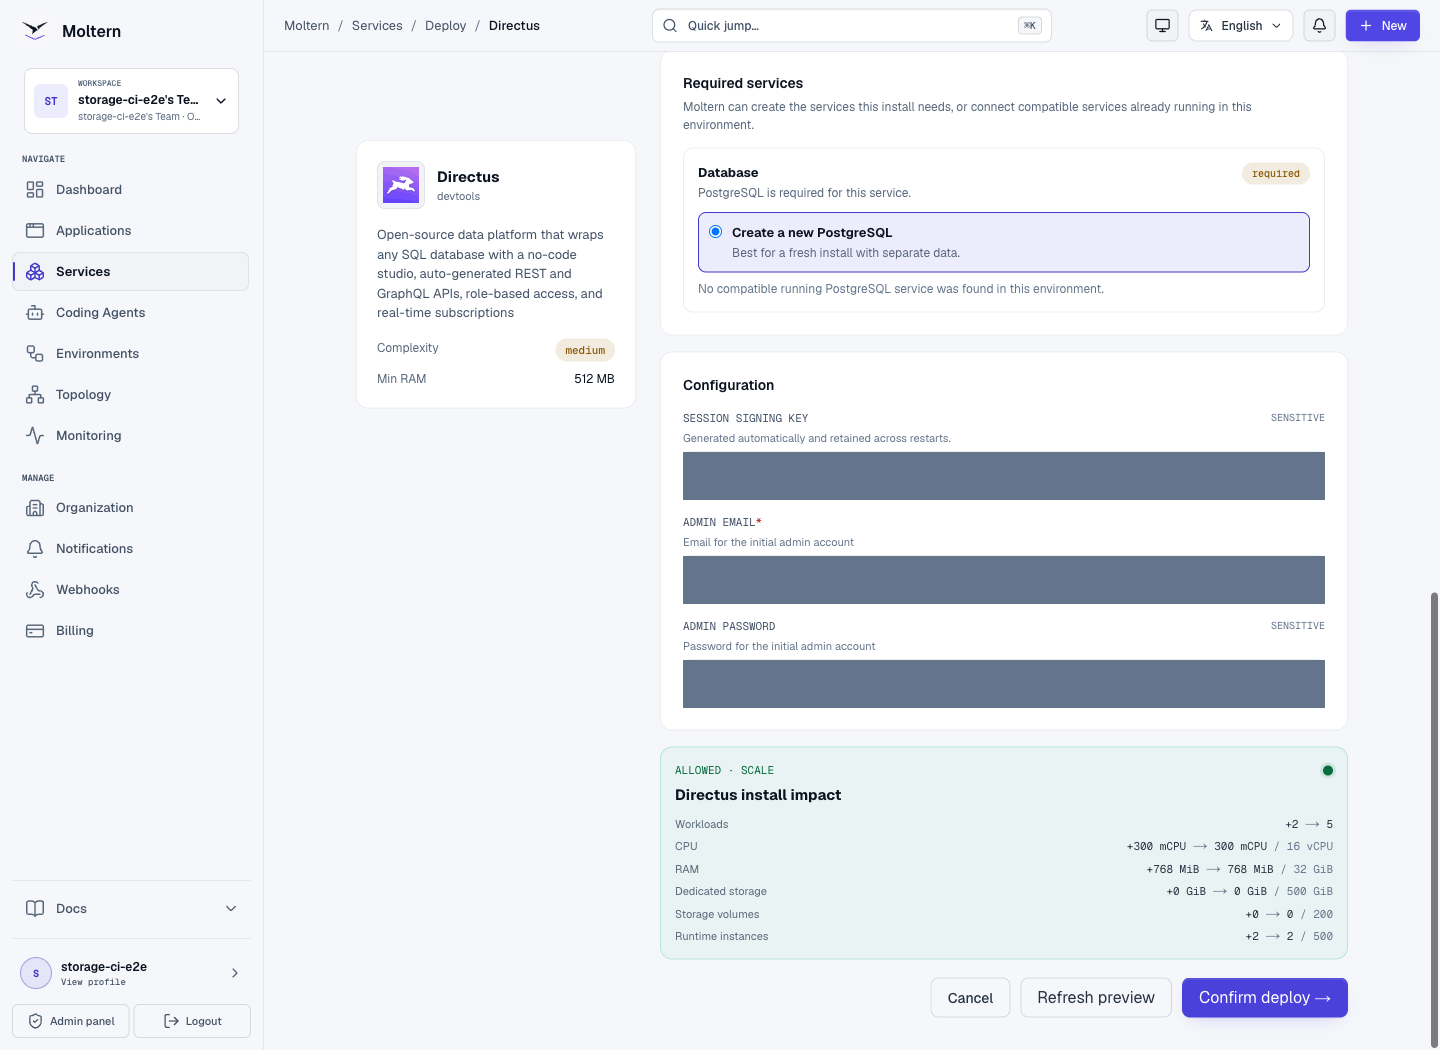Click the 'medium' complexity badge
Screen dimensions: 1440x1050
point(585,350)
